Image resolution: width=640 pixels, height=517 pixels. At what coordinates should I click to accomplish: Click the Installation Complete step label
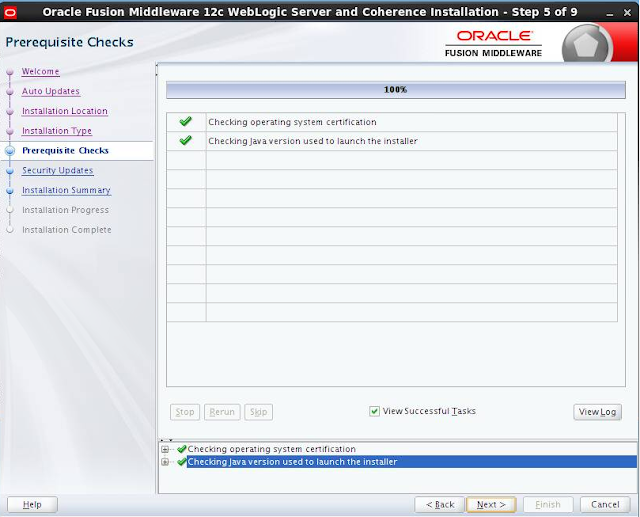point(67,230)
